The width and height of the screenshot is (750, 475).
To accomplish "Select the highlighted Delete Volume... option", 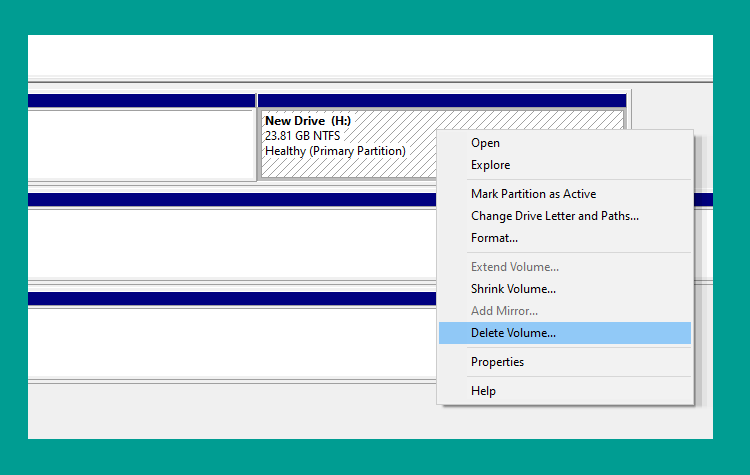I will coord(564,333).
